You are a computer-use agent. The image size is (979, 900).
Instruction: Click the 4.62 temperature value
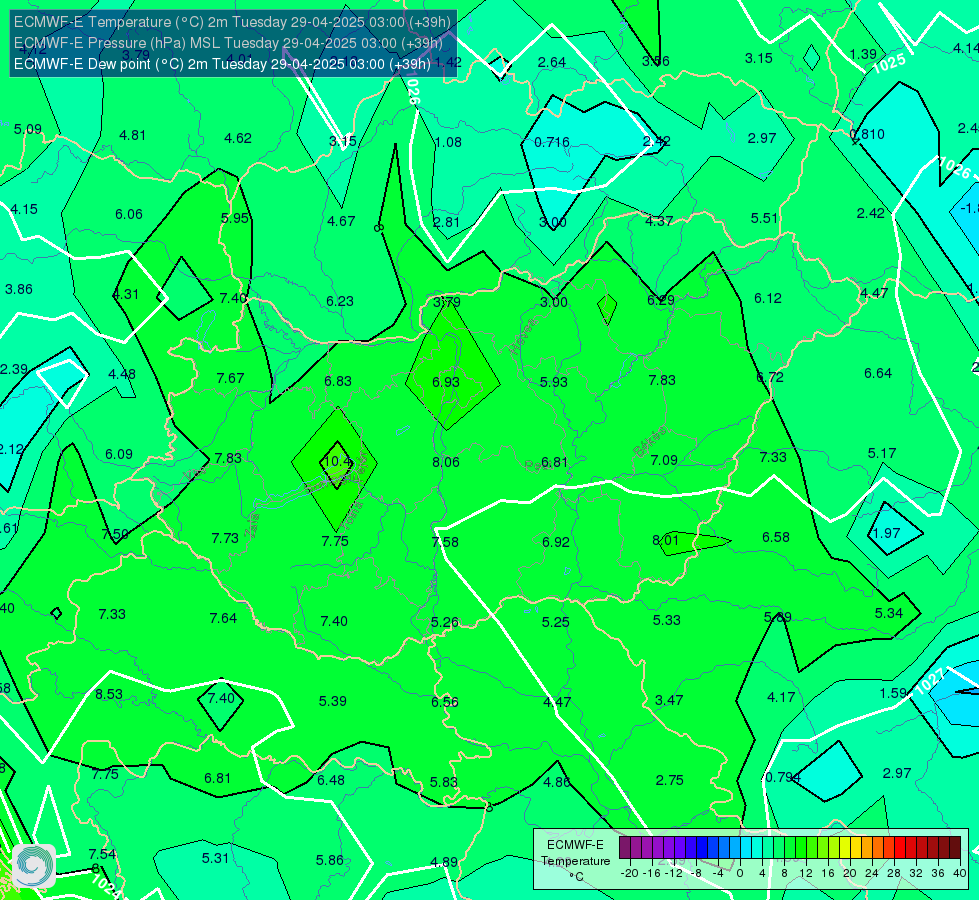238,139
